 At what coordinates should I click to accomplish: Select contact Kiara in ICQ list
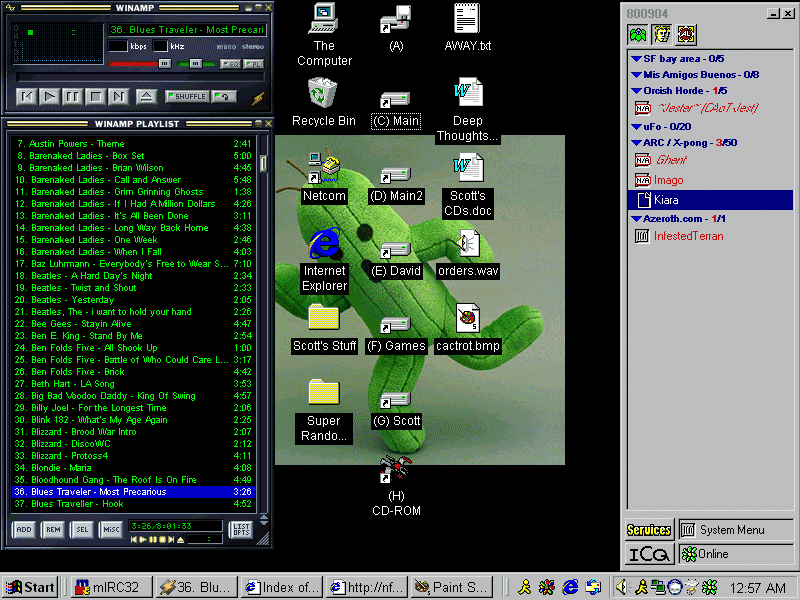coord(710,200)
